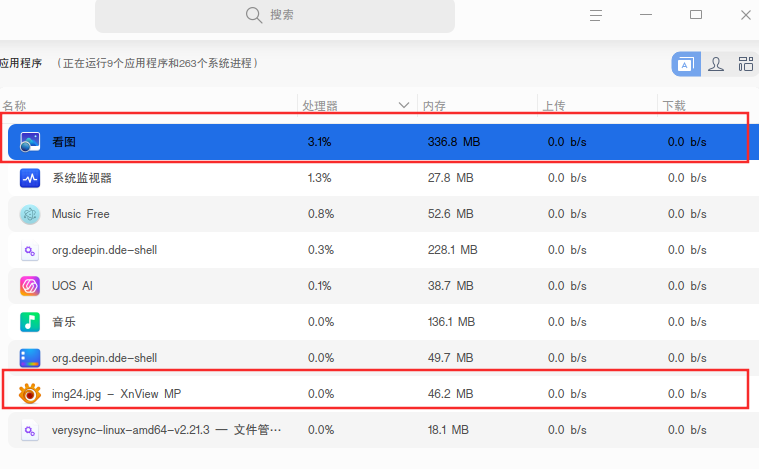Viewport: 759px width, 469px height.
Task: Select the green 音乐 music app icon
Action: [x=30, y=322]
